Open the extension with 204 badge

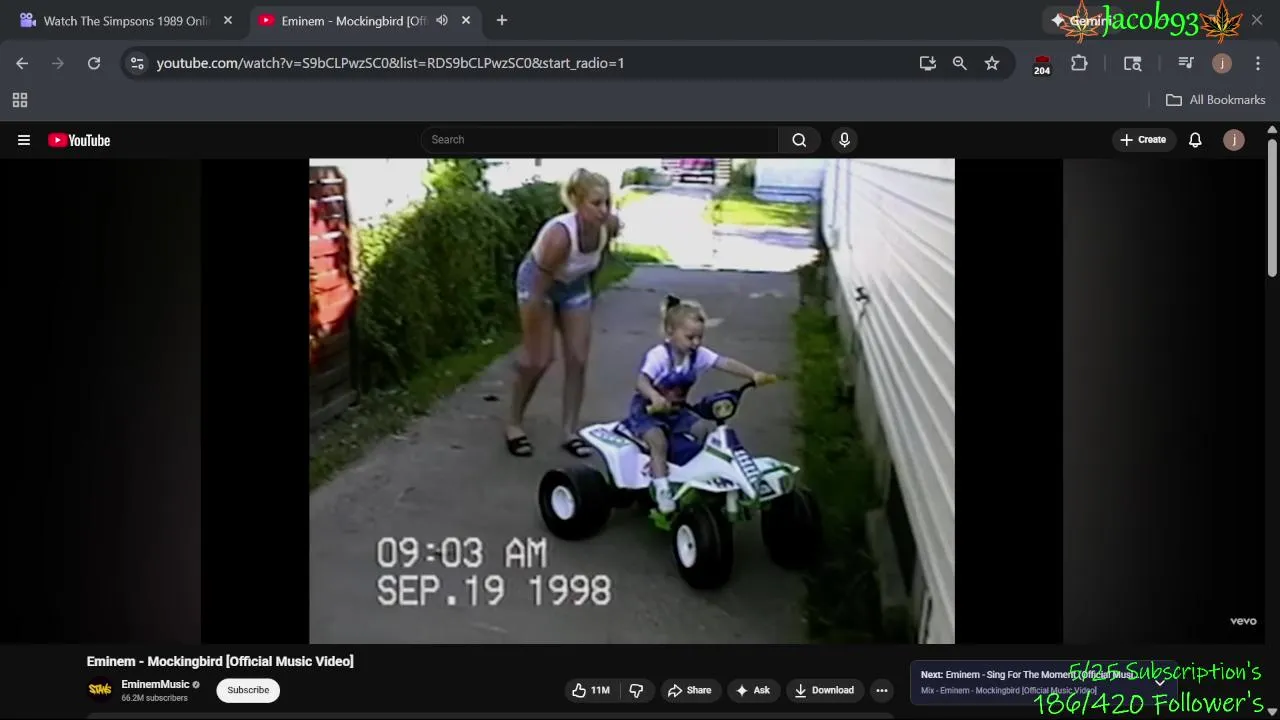coord(1042,64)
